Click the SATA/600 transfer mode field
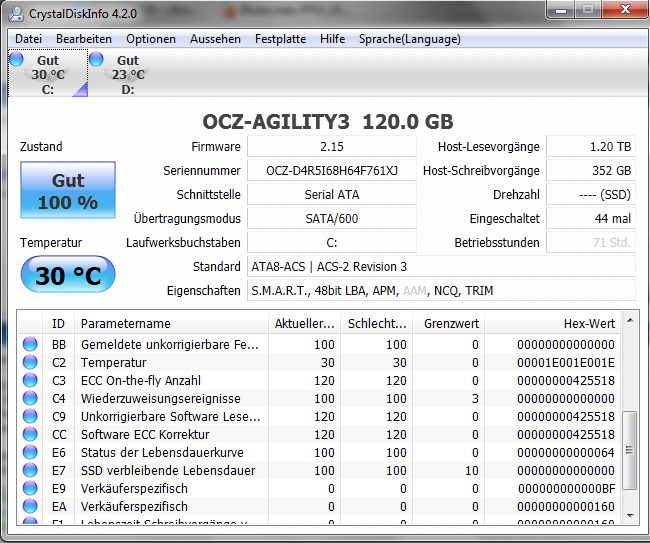The height and width of the screenshot is (543, 650). tap(332, 218)
